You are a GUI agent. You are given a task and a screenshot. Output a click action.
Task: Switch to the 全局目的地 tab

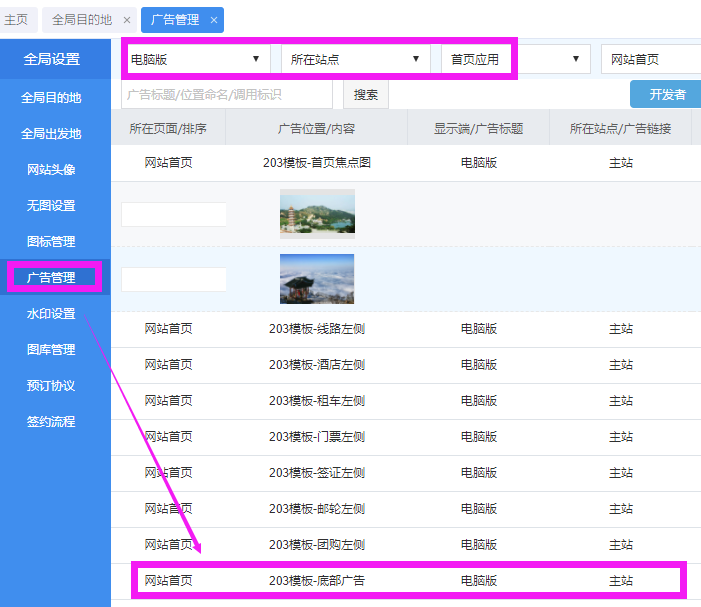(82, 20)
